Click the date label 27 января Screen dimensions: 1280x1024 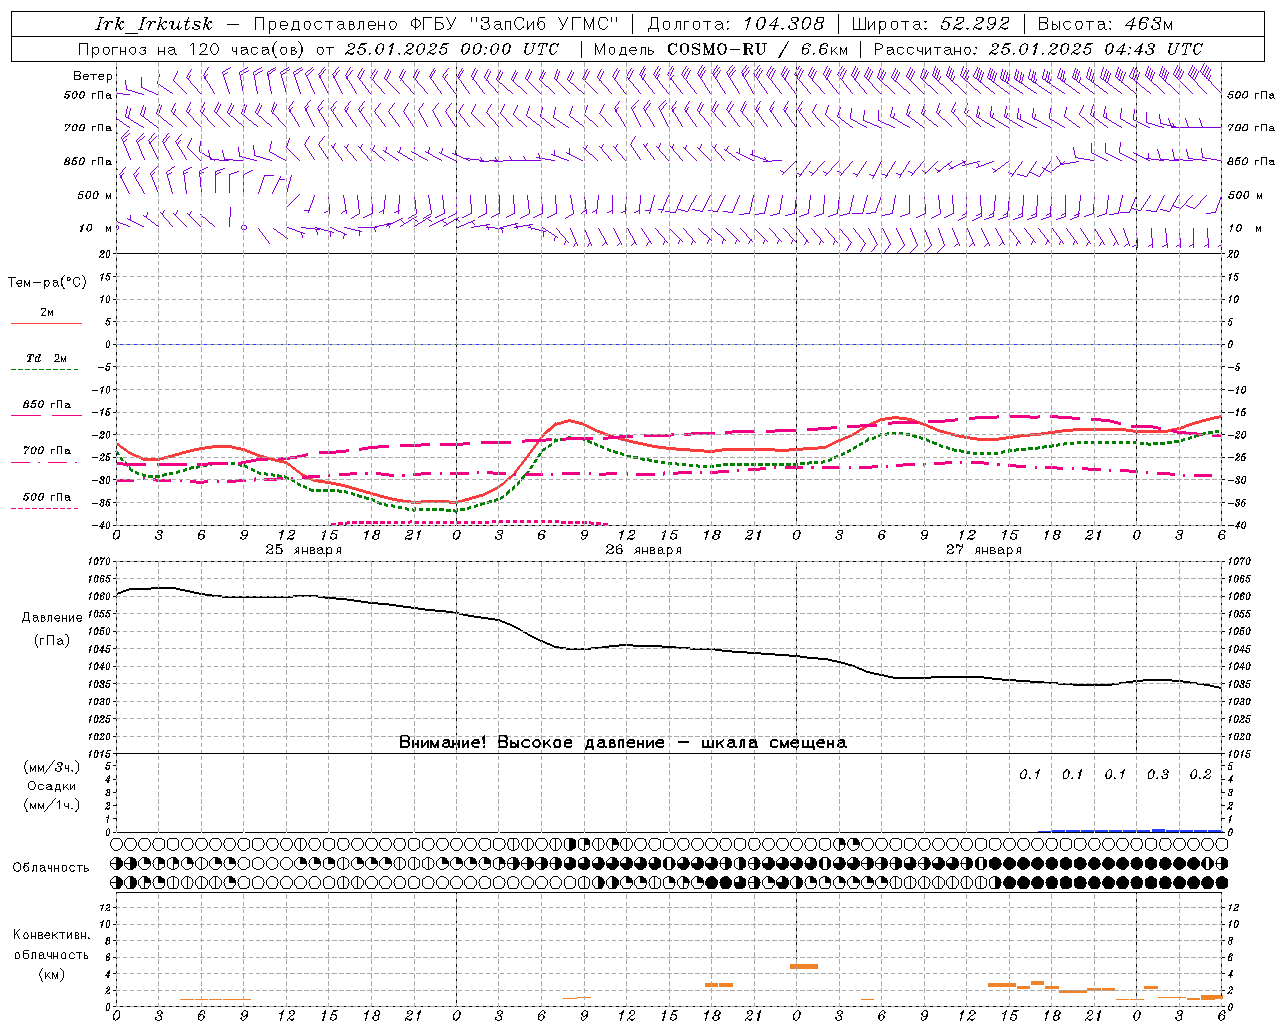click(x=983, y=550)
